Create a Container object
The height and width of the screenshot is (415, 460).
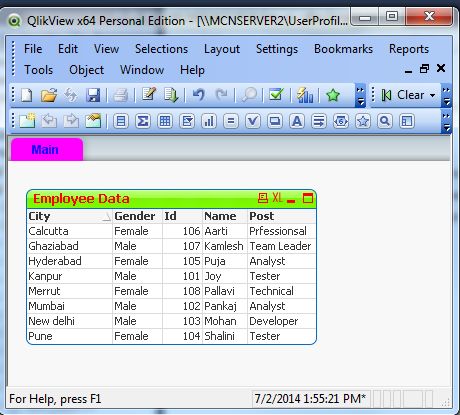point(407,121)
